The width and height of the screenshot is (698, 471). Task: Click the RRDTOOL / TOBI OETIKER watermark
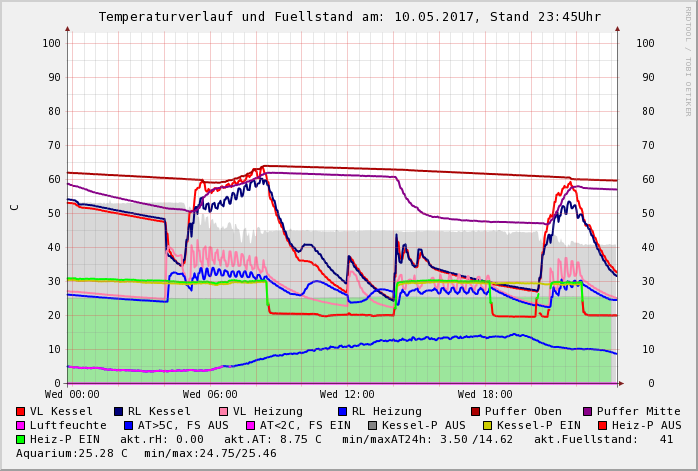[688, 60]
